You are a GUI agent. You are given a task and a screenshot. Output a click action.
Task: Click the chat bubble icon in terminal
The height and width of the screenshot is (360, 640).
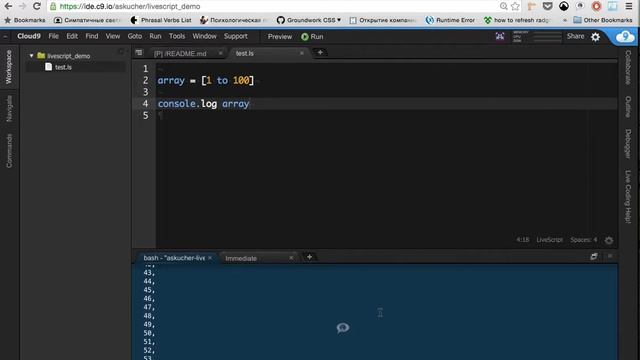click(343, 328)
